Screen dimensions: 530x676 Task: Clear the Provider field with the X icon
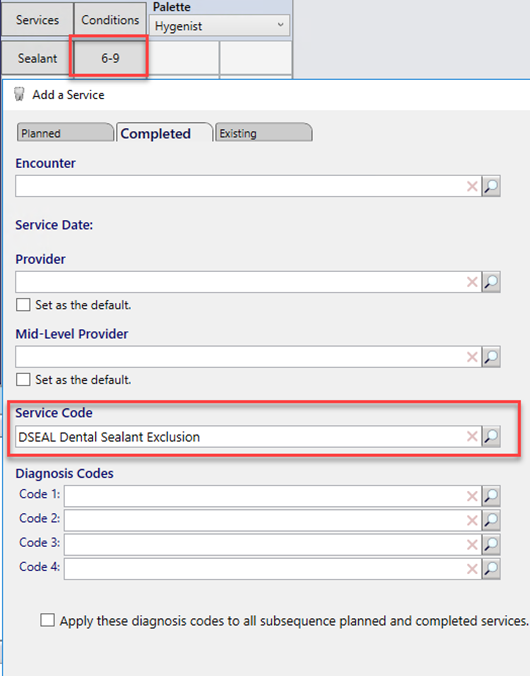pyautogui.click(x=472, y=282)
